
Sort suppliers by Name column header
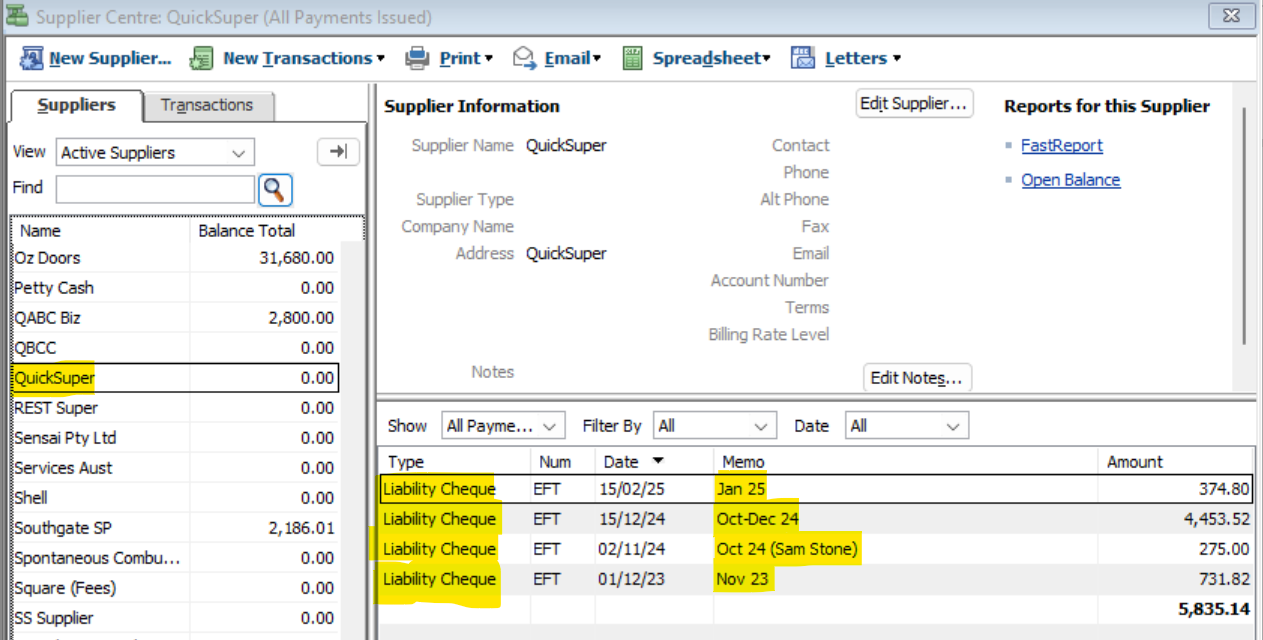click(100, 231)
